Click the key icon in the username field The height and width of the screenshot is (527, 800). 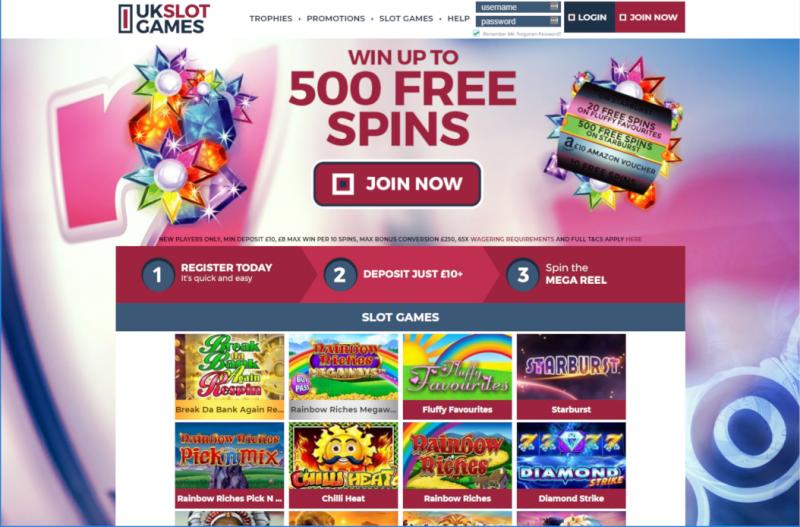tap(554, 7)
